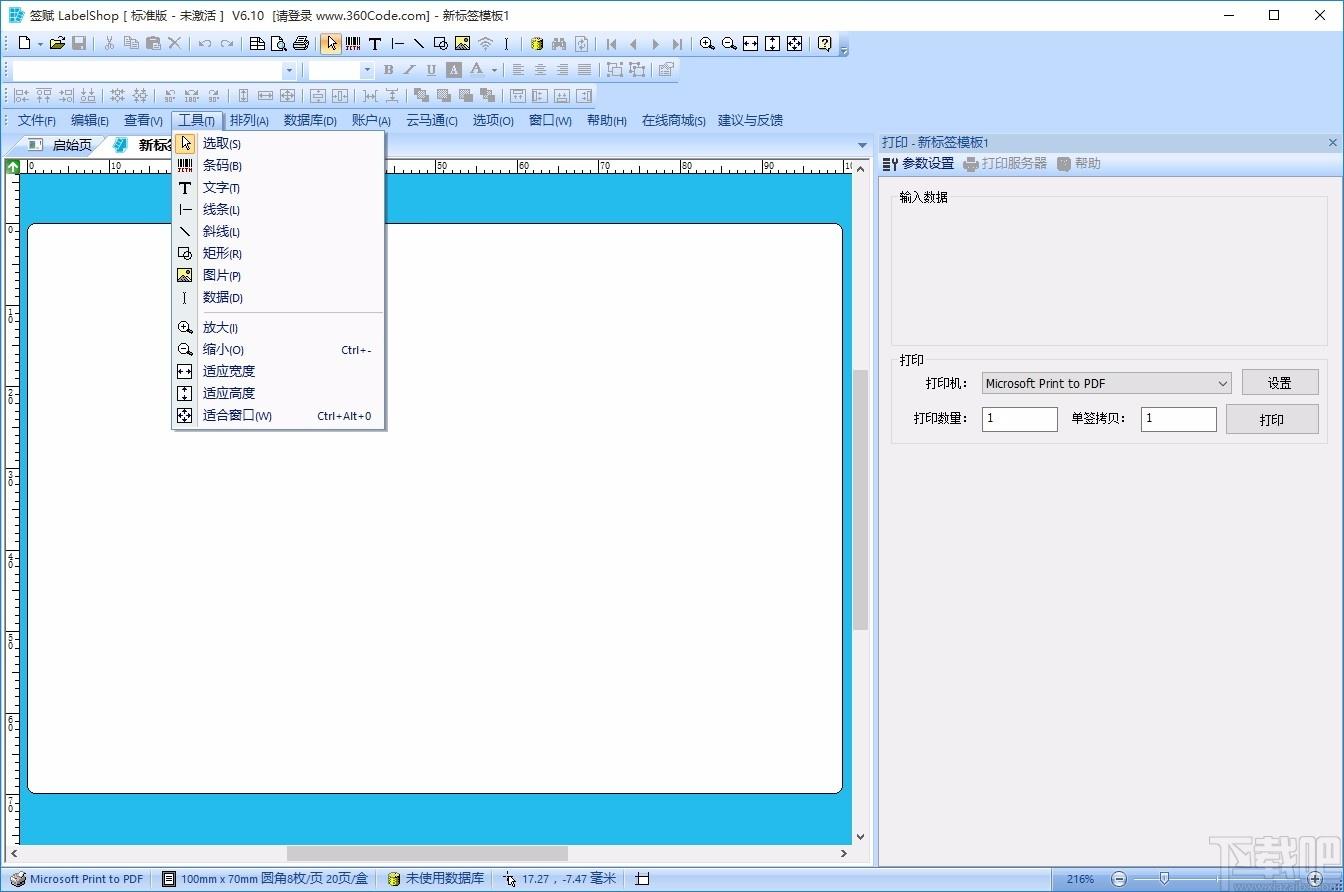
Task: Open the 云马通(C) menu
Action: coord(432,120)
